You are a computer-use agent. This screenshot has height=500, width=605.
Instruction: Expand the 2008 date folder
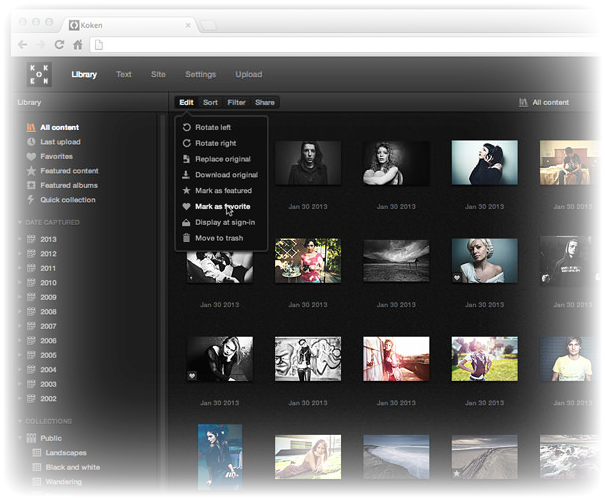[x=20, y=312]
